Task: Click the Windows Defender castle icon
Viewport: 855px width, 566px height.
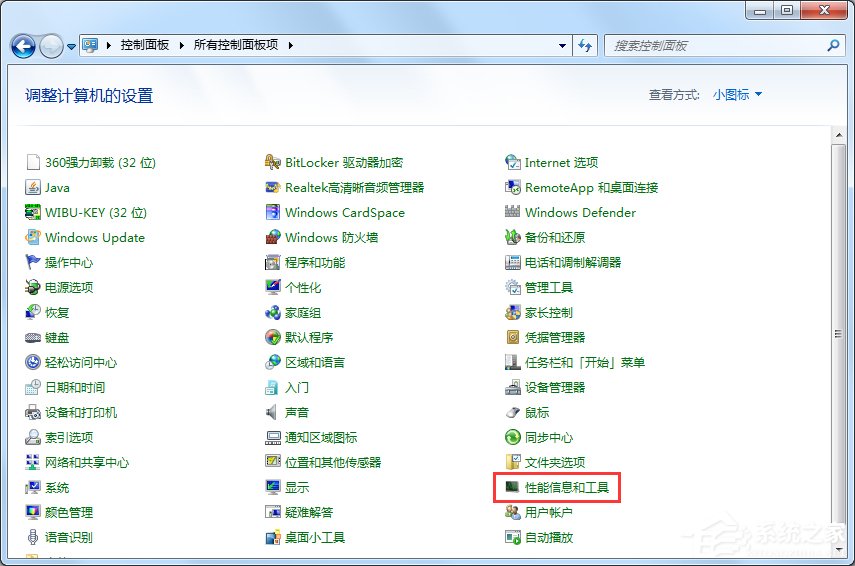Action: pos(513,212)
